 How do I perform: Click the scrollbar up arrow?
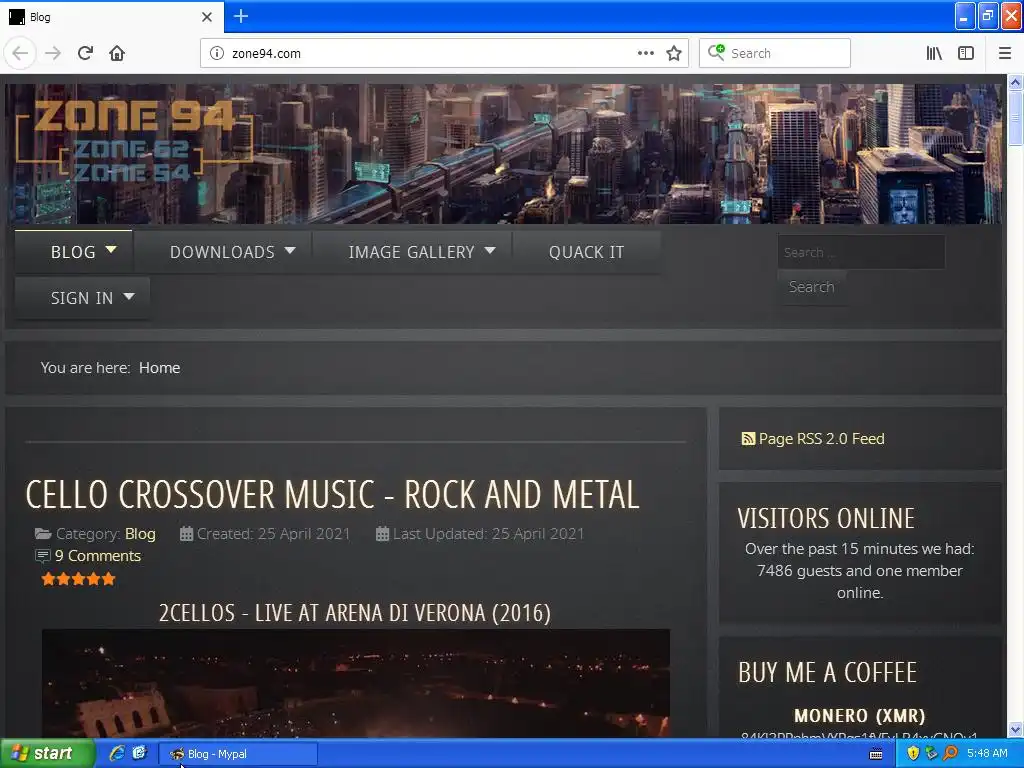click(x=1015, y=82)
